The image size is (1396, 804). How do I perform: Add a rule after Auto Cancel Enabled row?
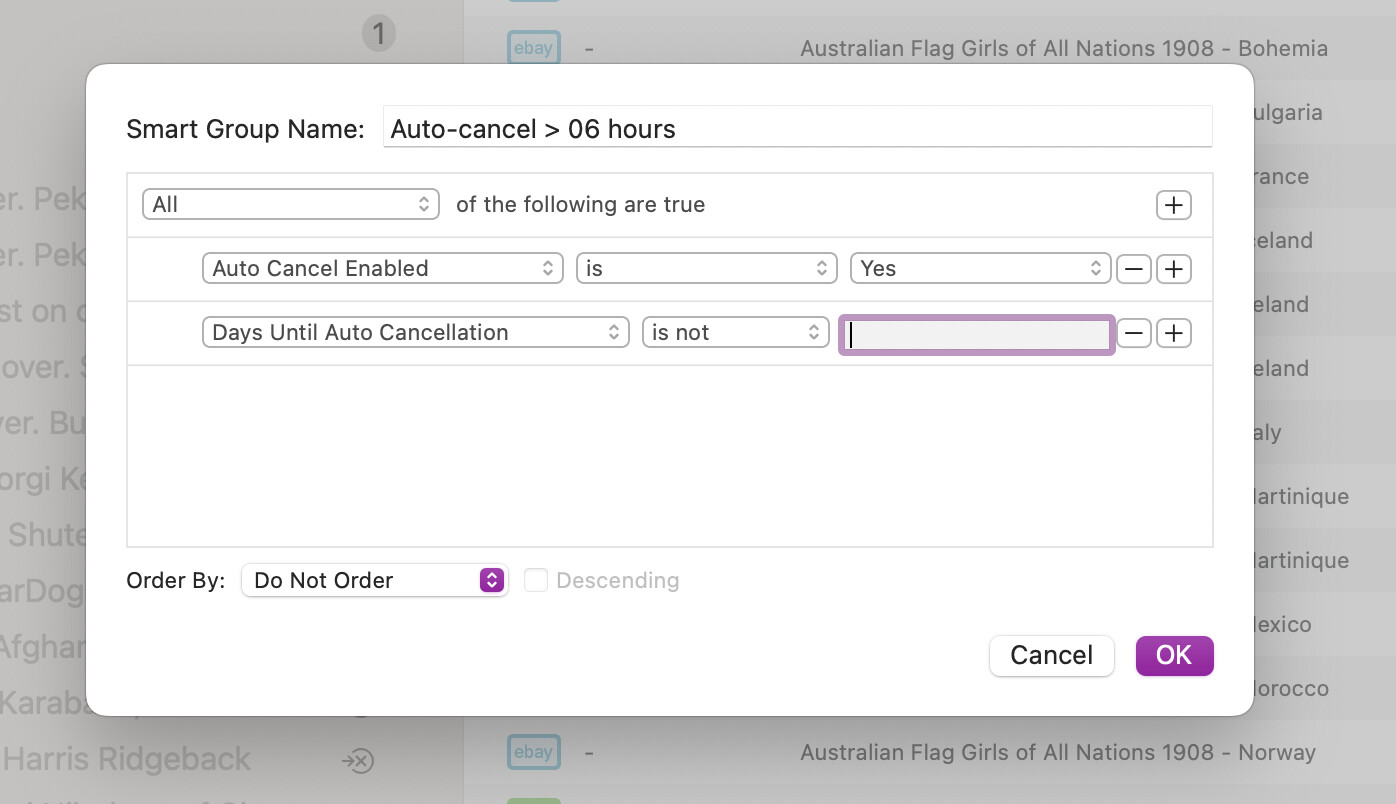pyautogui.click(x=1173, y=269)
